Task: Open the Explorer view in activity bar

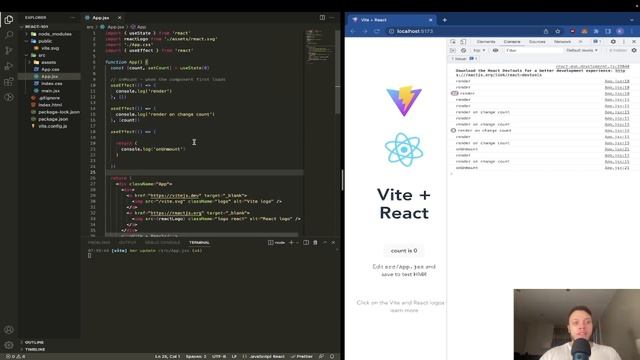Action: pos(9,19)
